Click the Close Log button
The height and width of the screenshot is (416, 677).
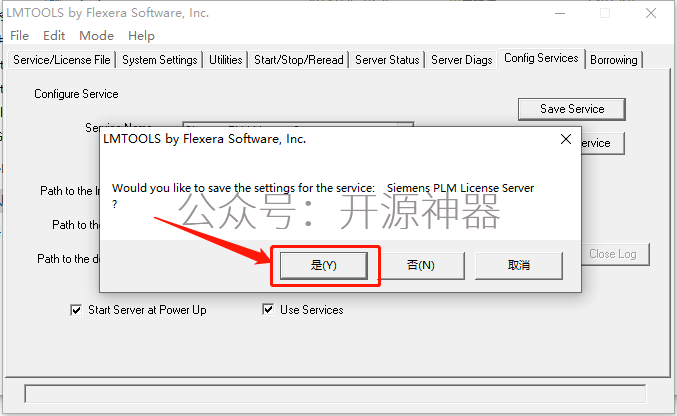pos(615,254)
